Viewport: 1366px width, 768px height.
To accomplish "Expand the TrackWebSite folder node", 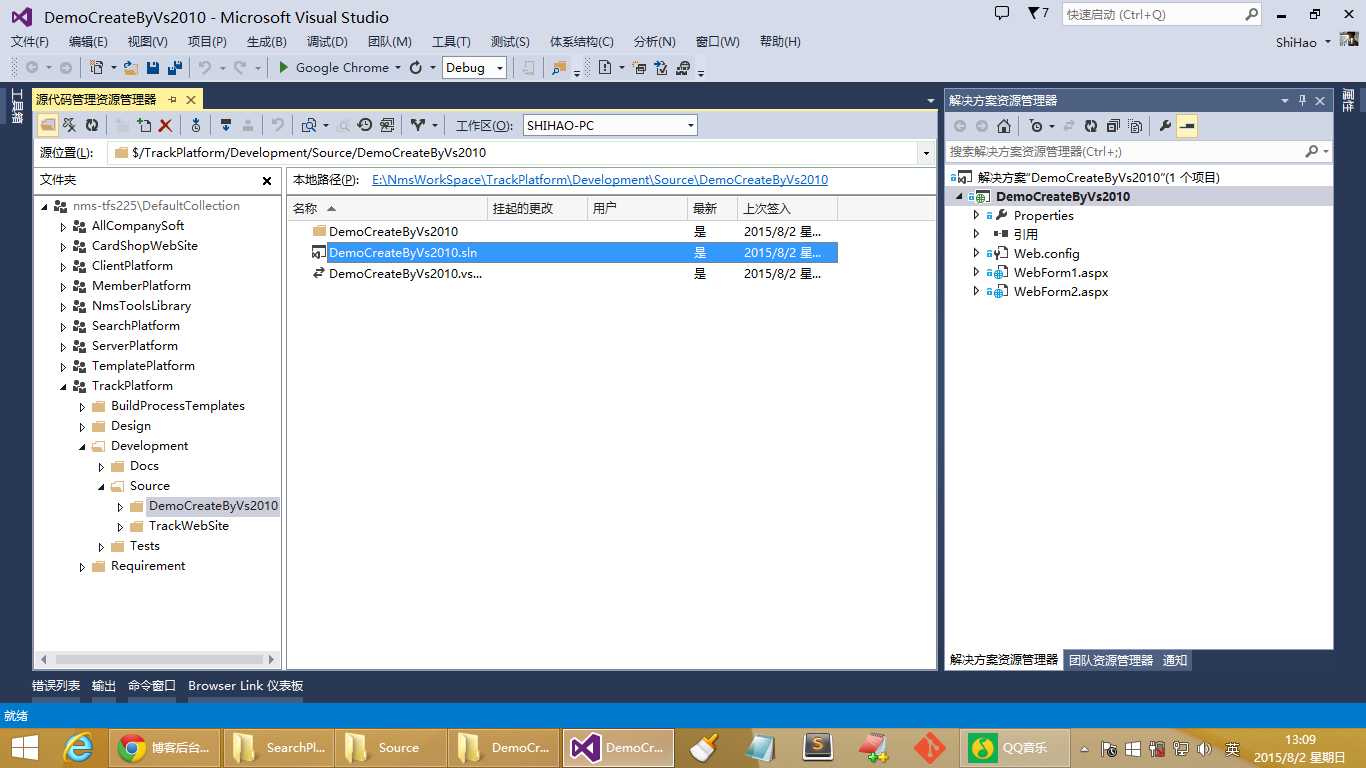I will coord(121,526).
